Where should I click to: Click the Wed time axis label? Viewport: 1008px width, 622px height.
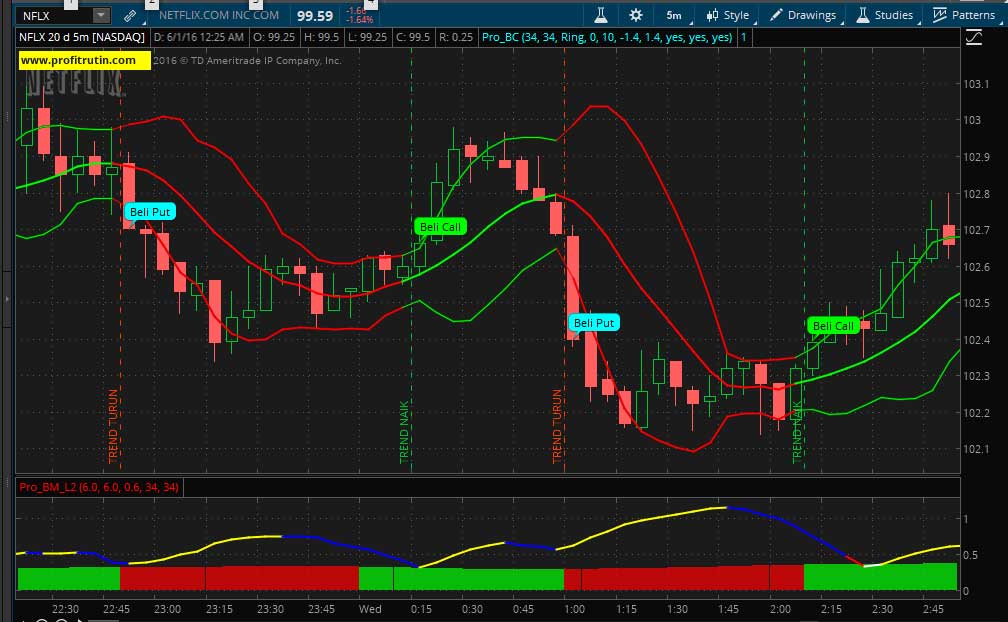click(370, 609)
